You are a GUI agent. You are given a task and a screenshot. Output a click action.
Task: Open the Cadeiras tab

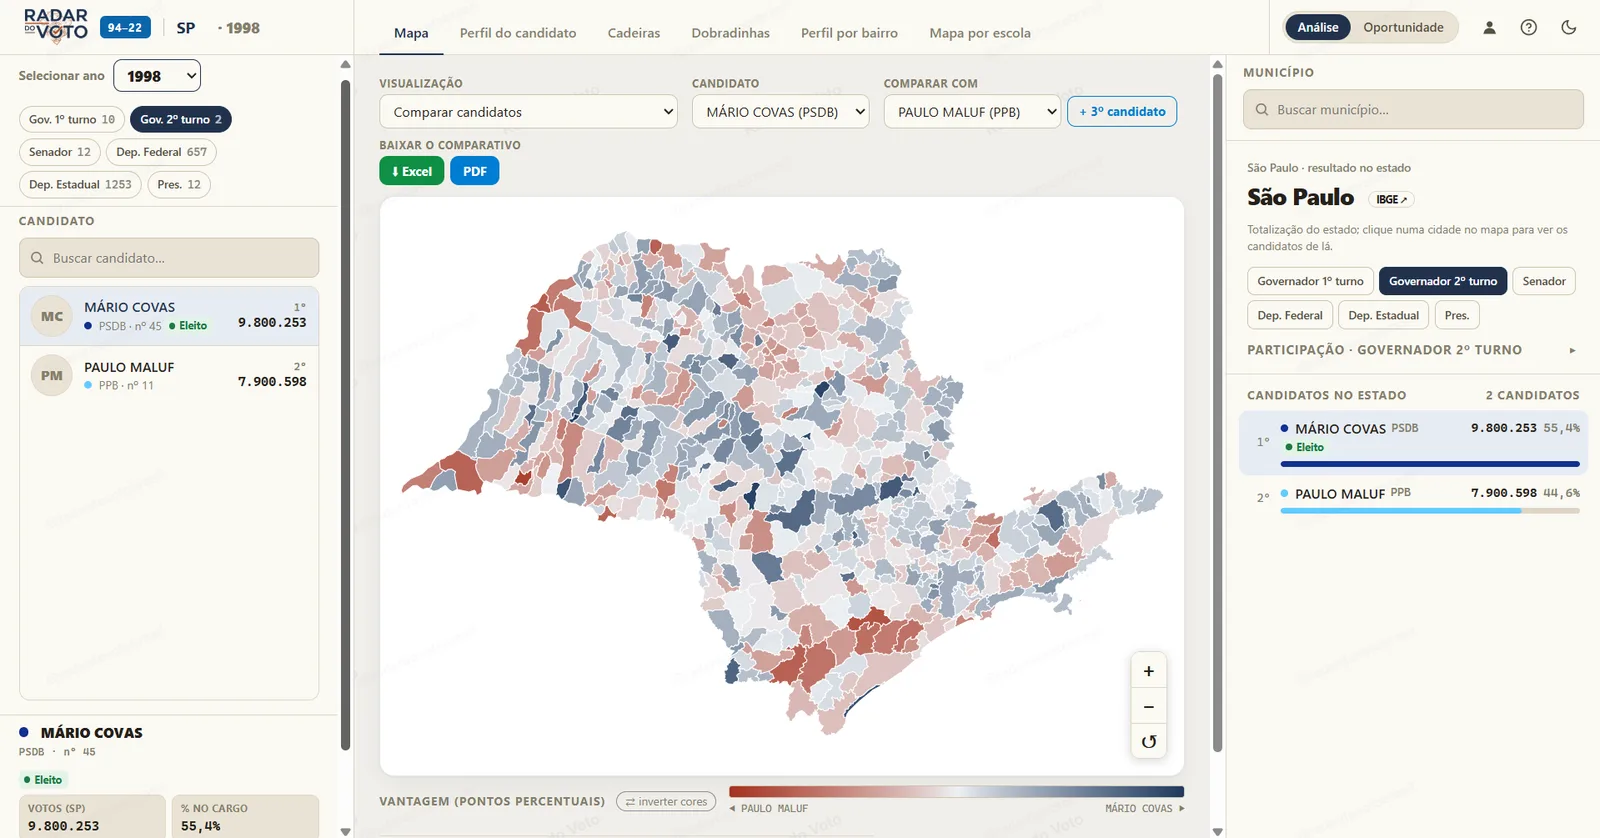tap(634, 33)
